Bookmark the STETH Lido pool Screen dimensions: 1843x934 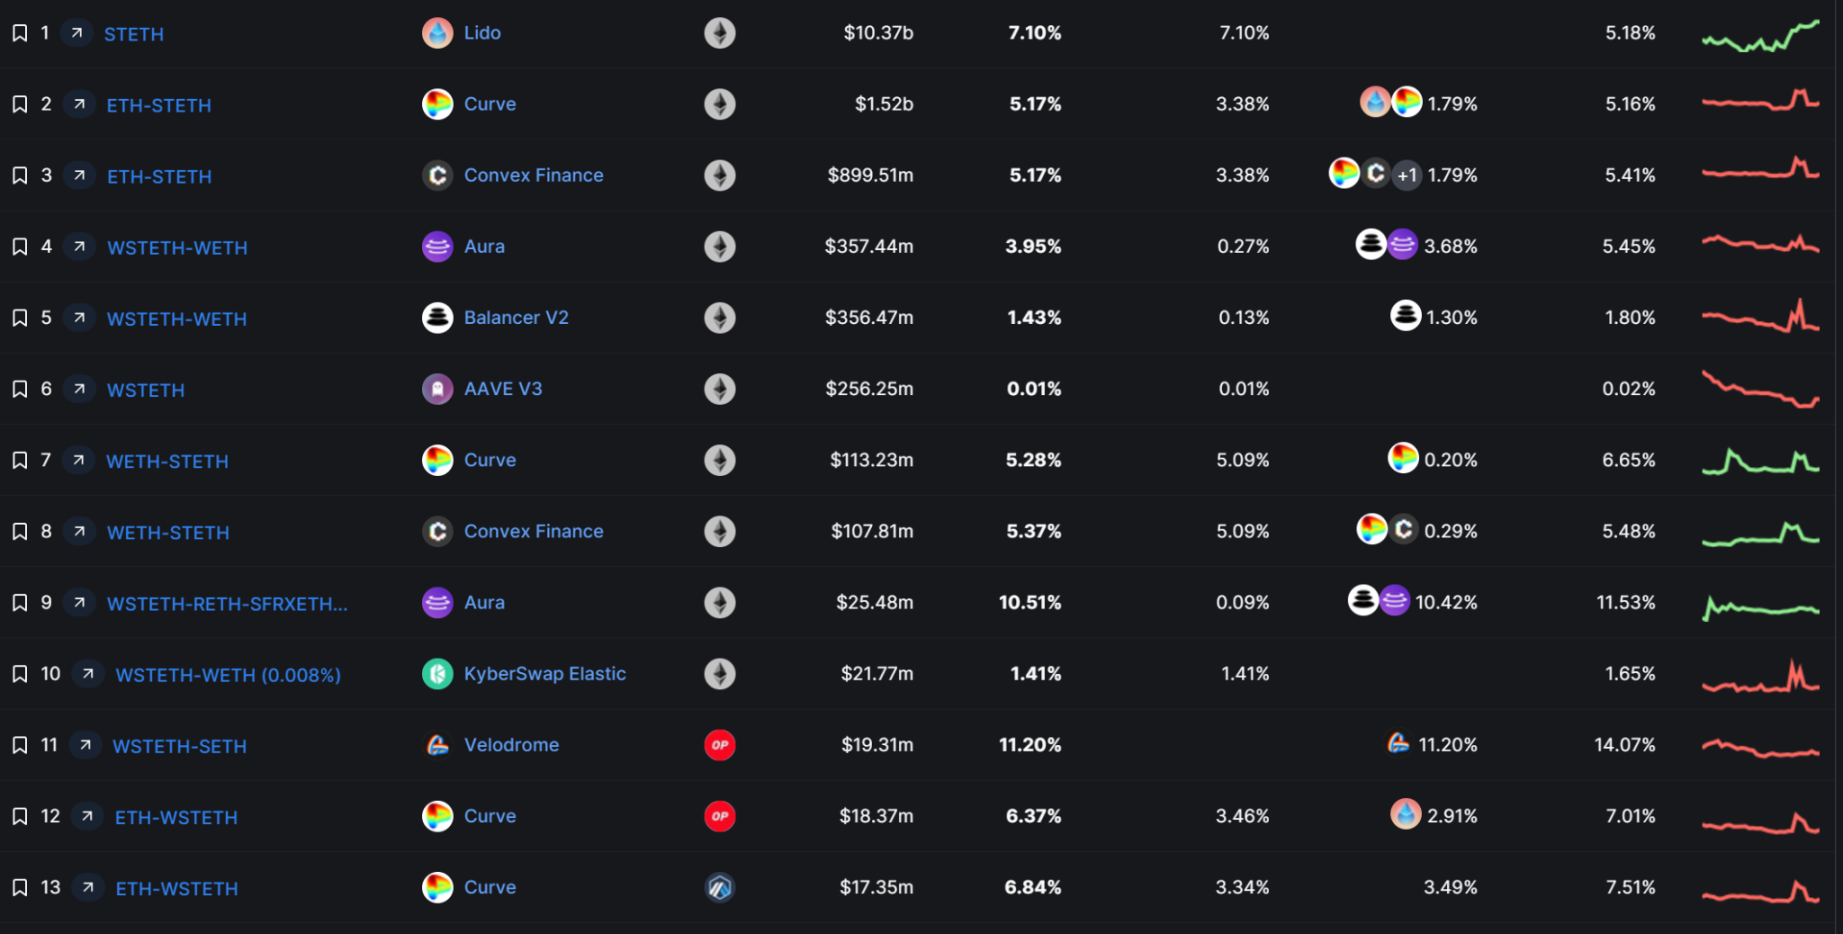tap(19, 33)
